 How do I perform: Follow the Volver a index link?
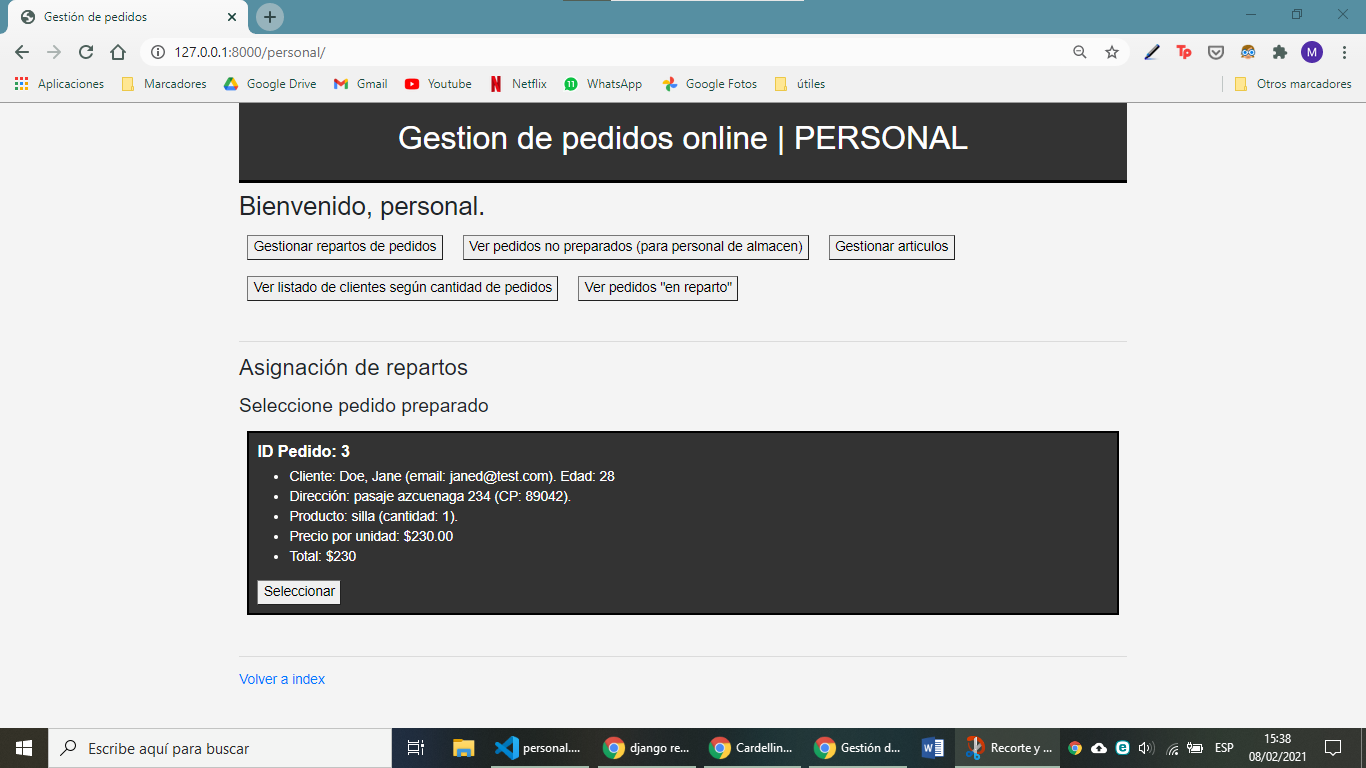point(282,679)
